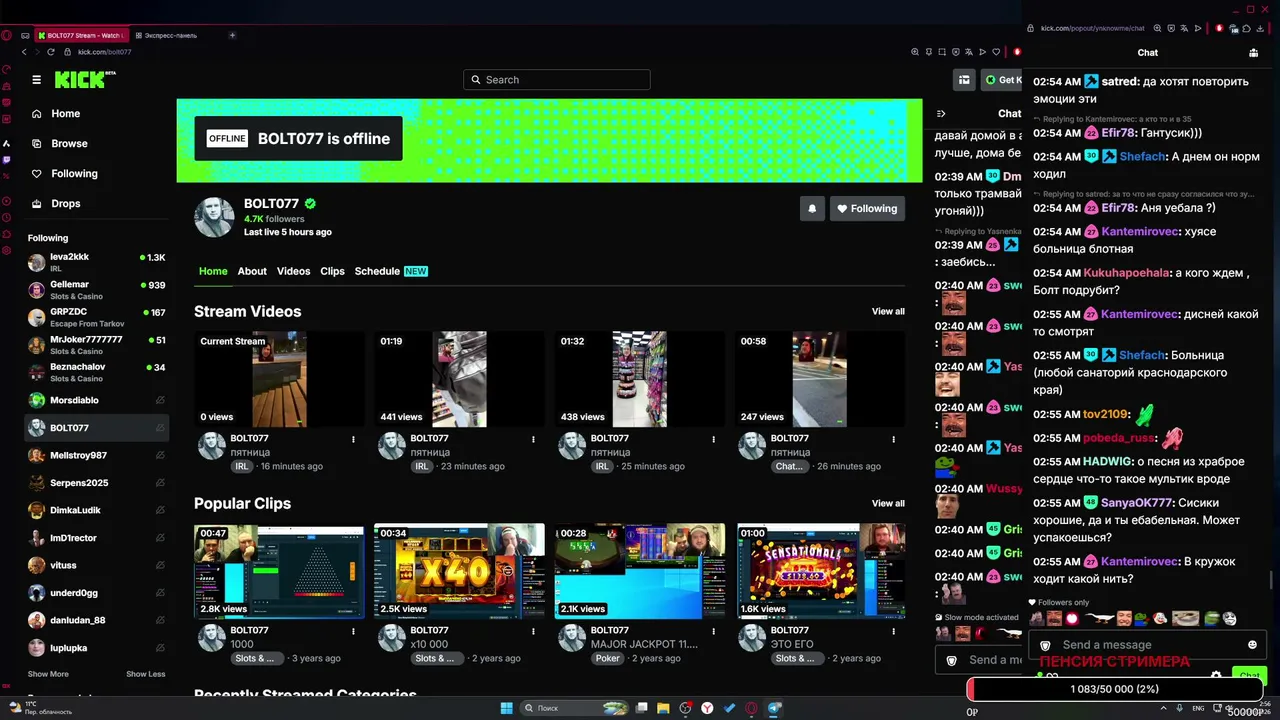The height and width of the screenshot is (720, 1280).
Task: Play the 2.8K views popular clip
Action: pos(279,571)
